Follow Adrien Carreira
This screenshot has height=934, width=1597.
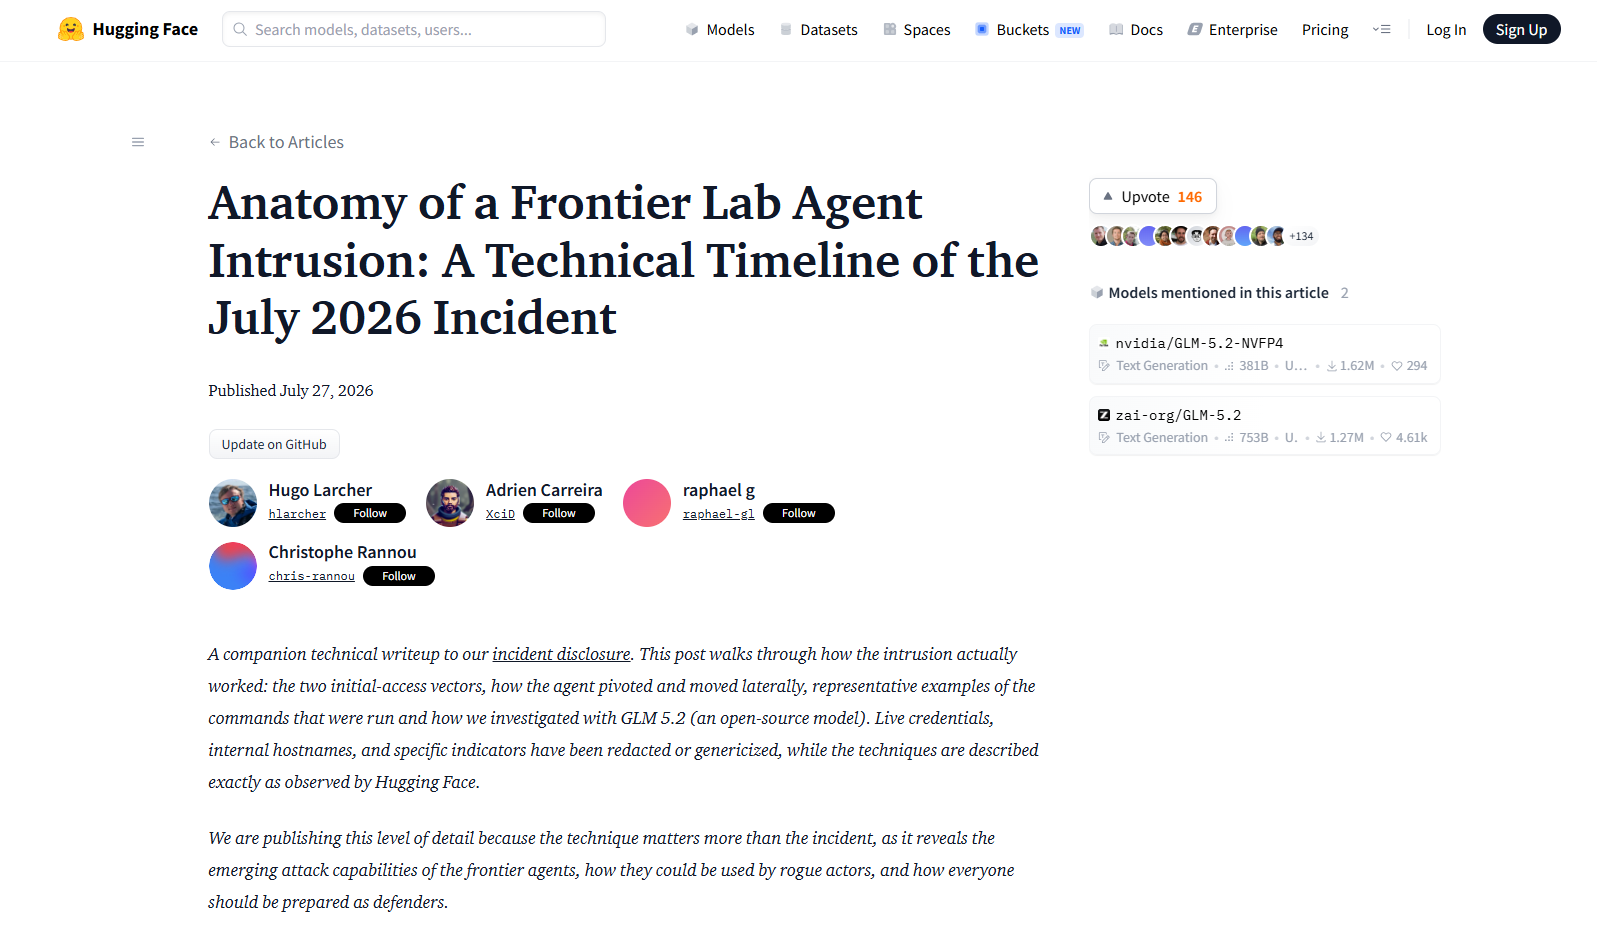click(x=559, y=513)
